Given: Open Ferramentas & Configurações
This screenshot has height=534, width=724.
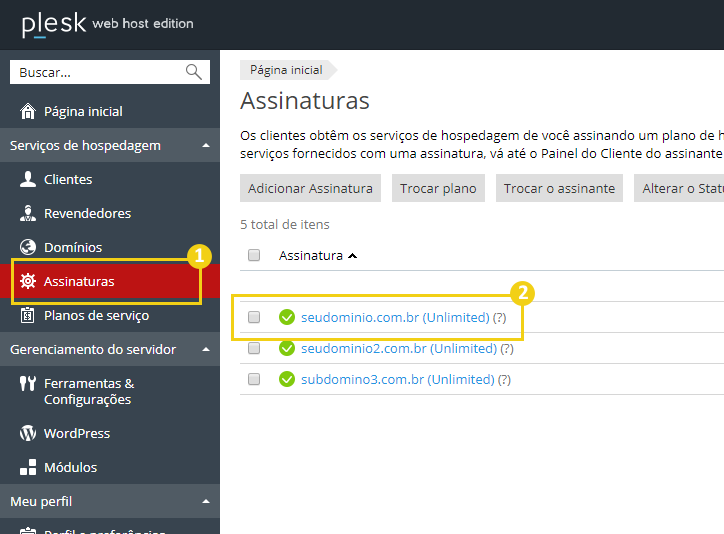Looking at the screenshot, I should pyautogui.click(x=110, y=391).
